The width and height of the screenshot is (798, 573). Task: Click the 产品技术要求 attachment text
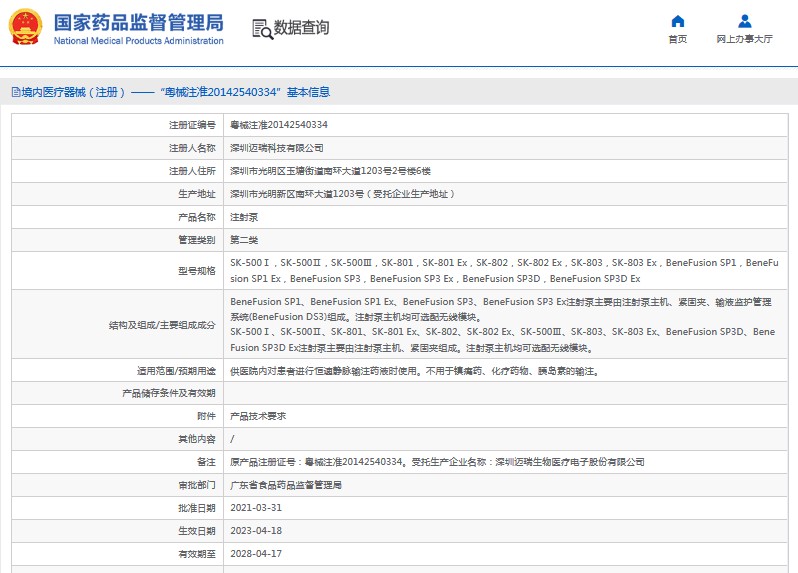point(258,415)
